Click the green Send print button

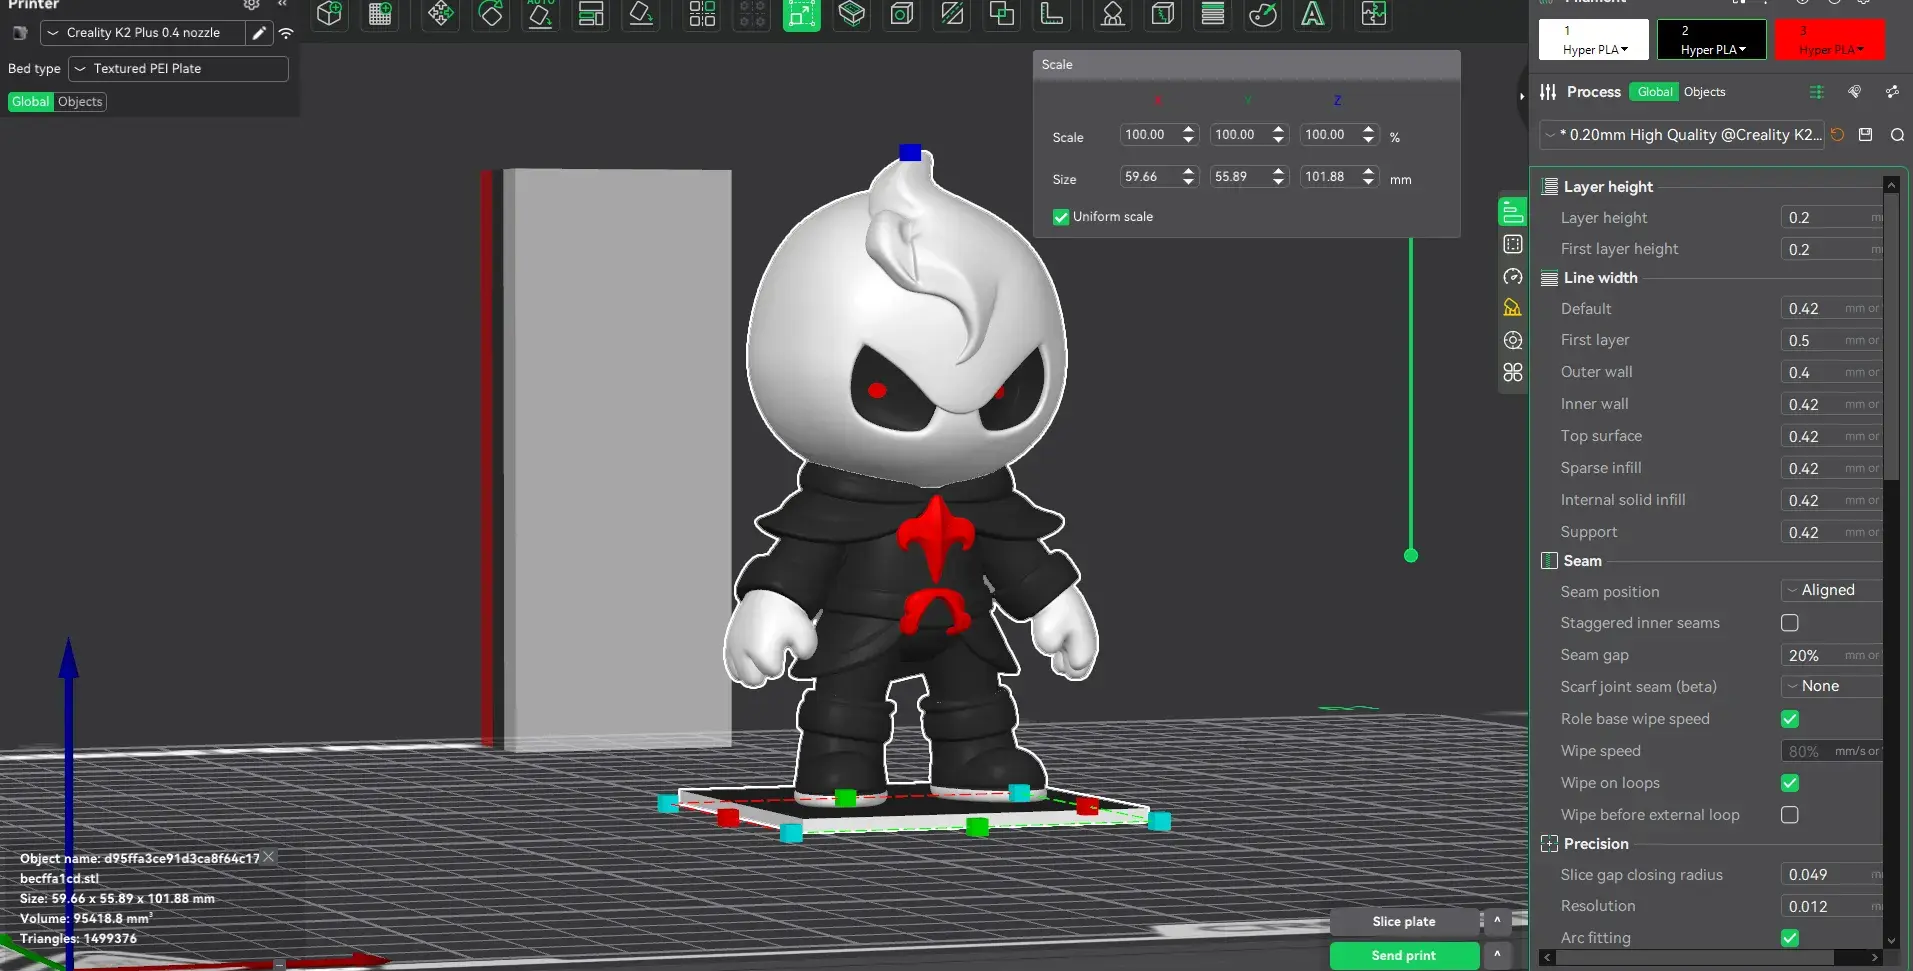1404,955
